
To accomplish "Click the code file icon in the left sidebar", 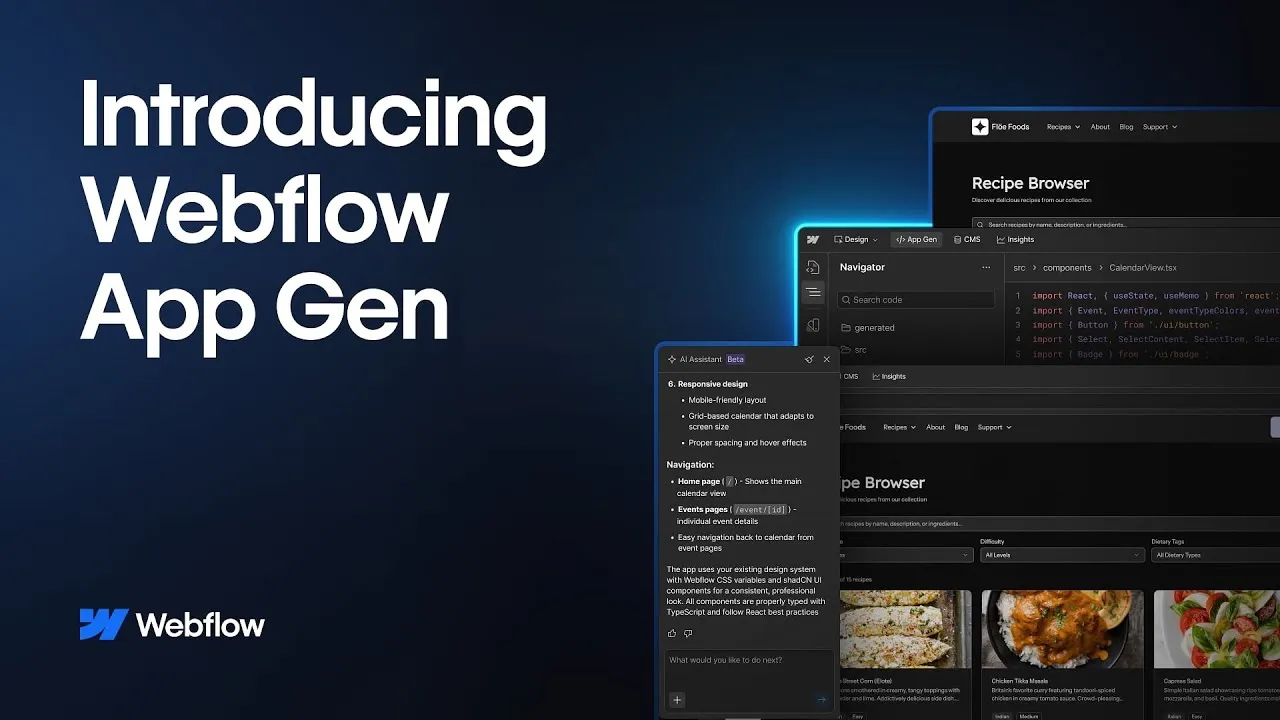I will [813, 267].
